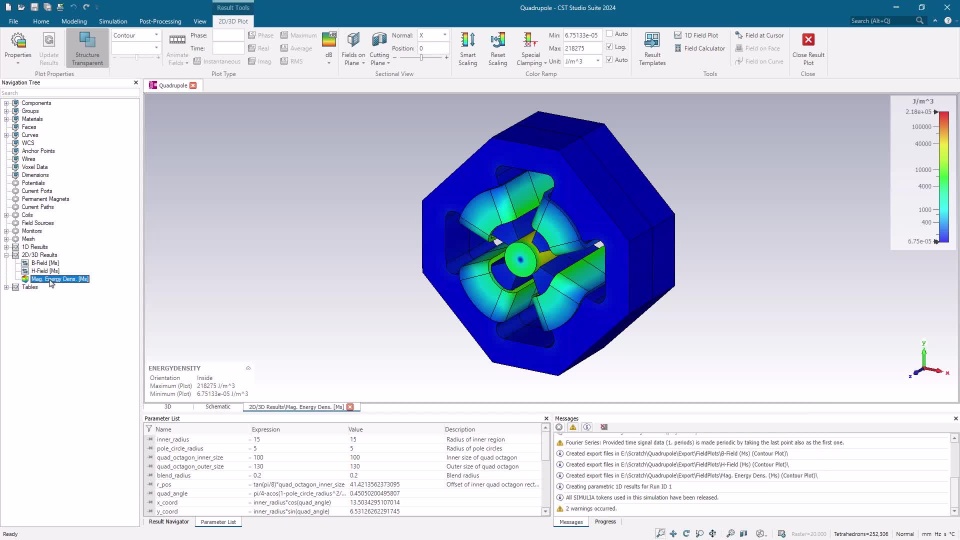Toggle Structure Transparent view
This screenshot has height=540, width=960.
(87, 48)
